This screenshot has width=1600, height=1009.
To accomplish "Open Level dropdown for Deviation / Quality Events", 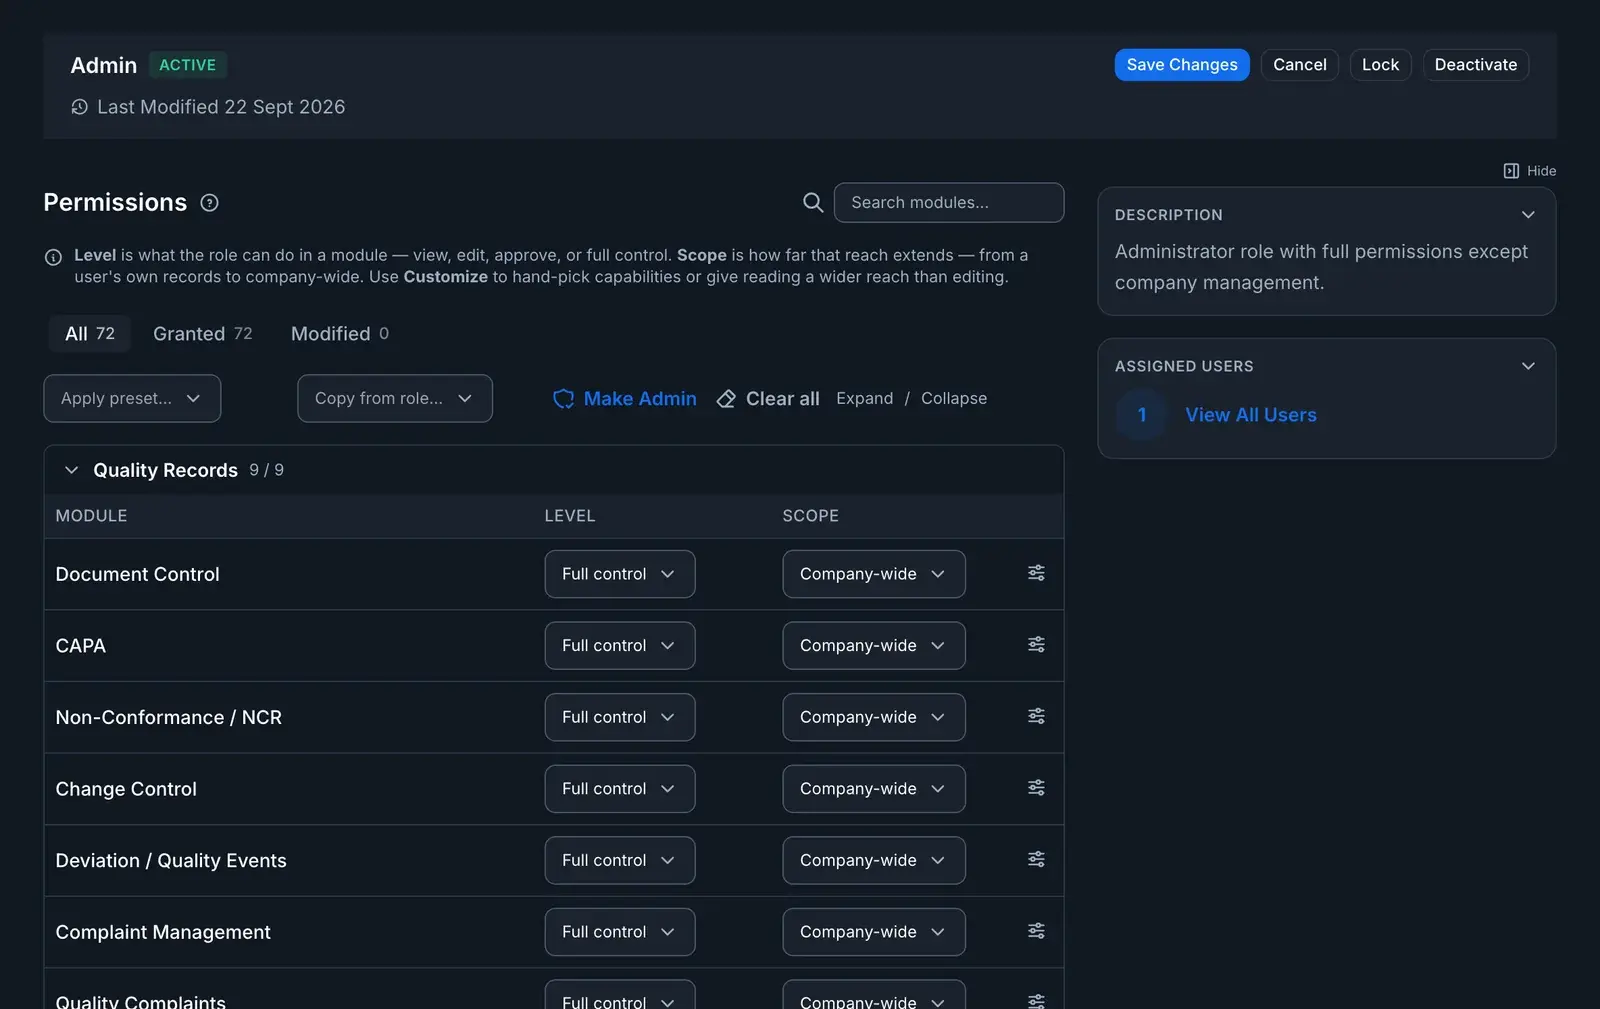I will tap(620, 860).
